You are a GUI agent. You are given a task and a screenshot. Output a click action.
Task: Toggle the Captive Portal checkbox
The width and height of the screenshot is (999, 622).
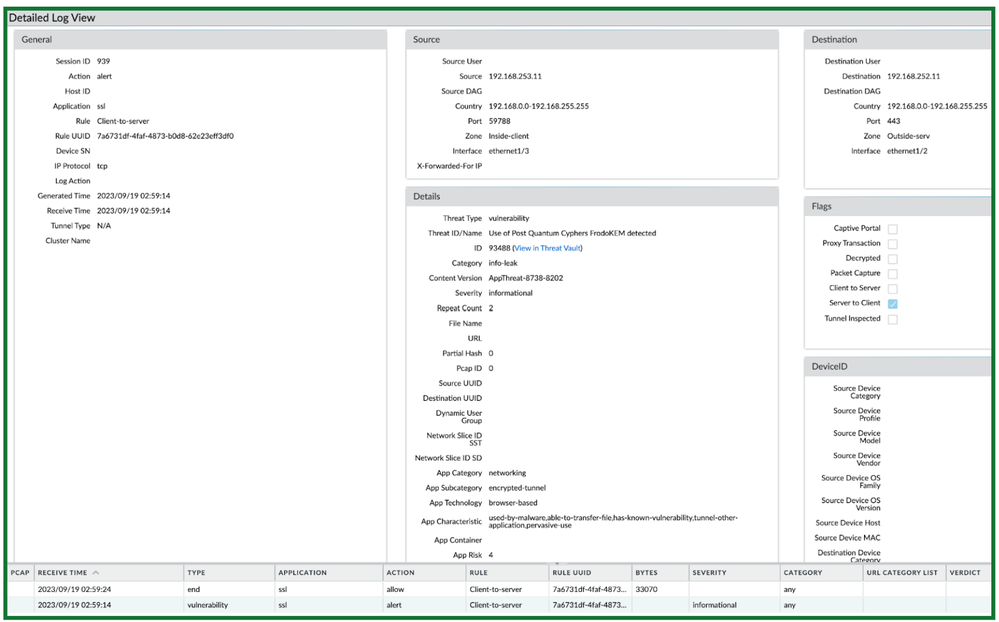click(x=892, y=229)
